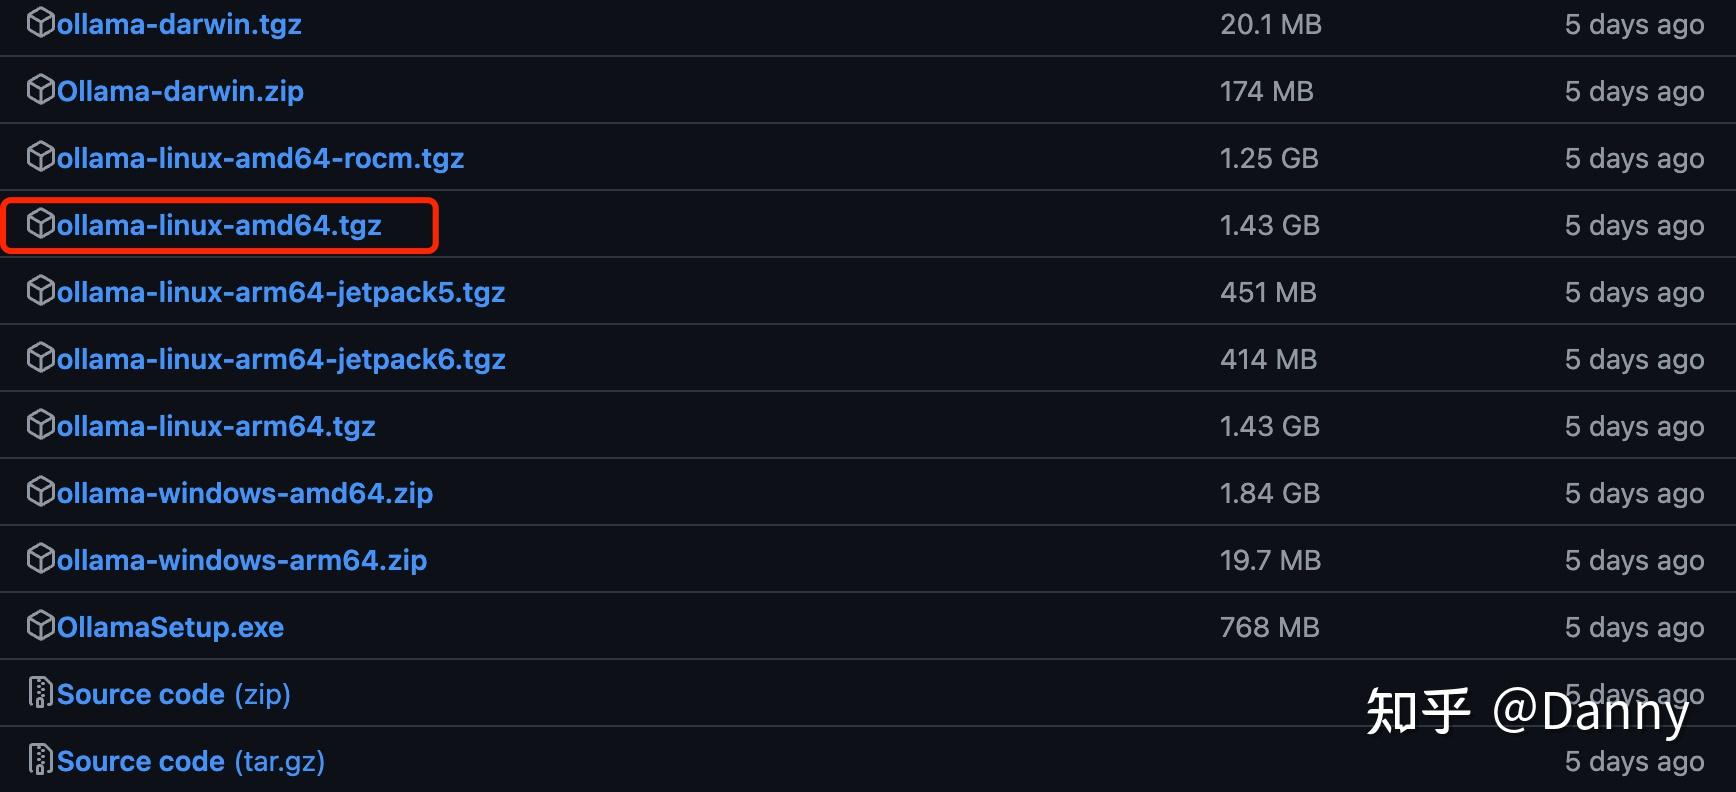
Task: Download highlighted ollama-linux-amd64.tgz
Action: click(x=219, y=225)
